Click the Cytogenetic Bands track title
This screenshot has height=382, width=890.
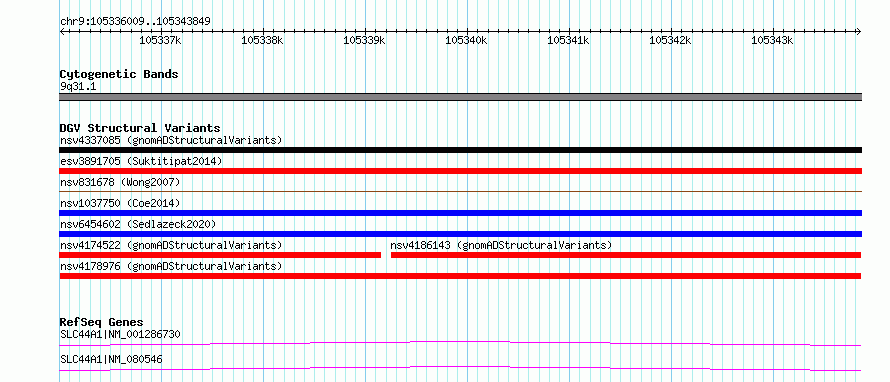point(119,74)
